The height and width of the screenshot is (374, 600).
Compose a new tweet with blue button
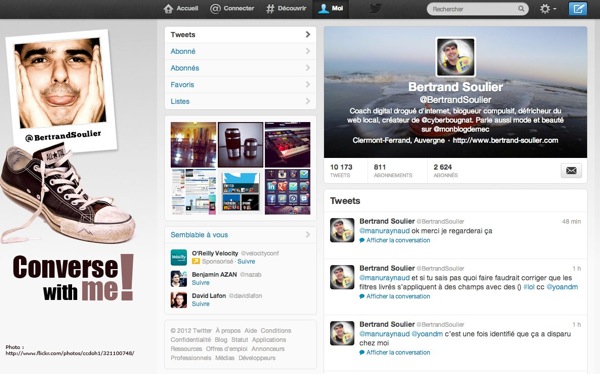(578, 9)
